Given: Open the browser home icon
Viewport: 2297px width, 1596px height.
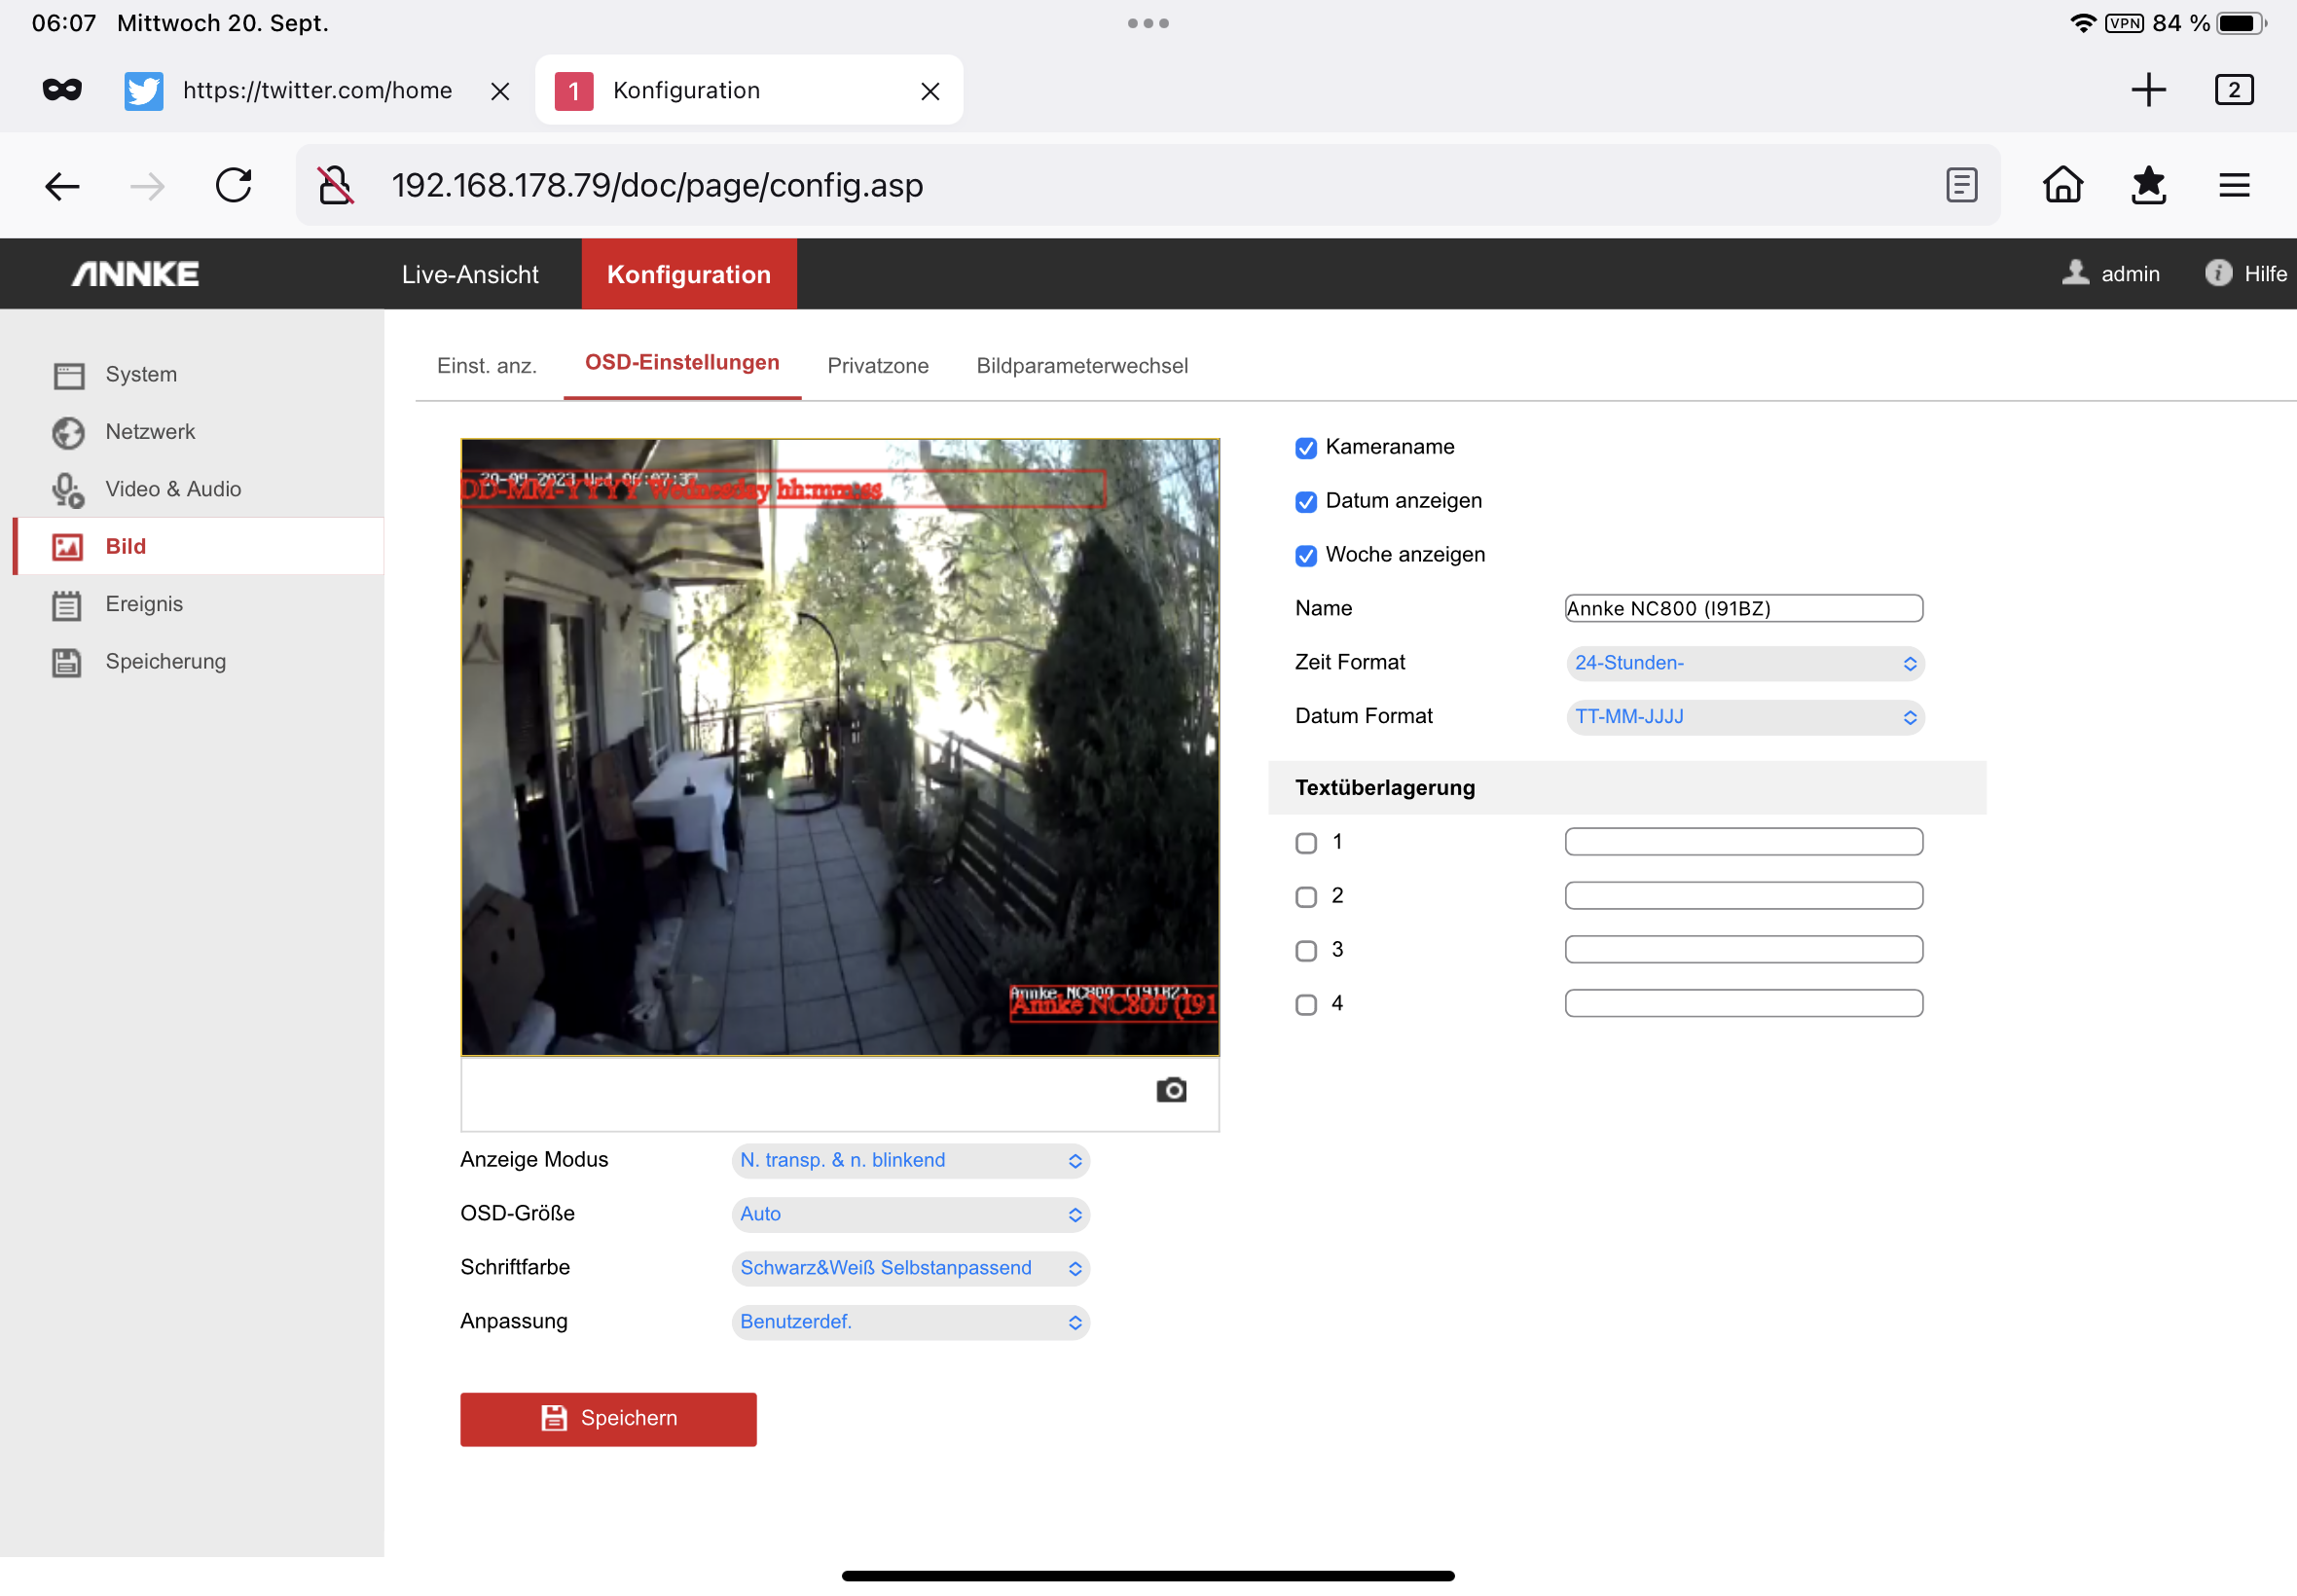Looking at the screenshot, I should 2062,185.
